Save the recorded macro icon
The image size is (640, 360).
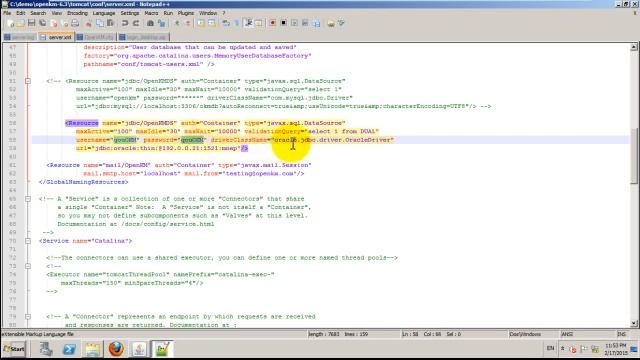click(x=316, y=23)
